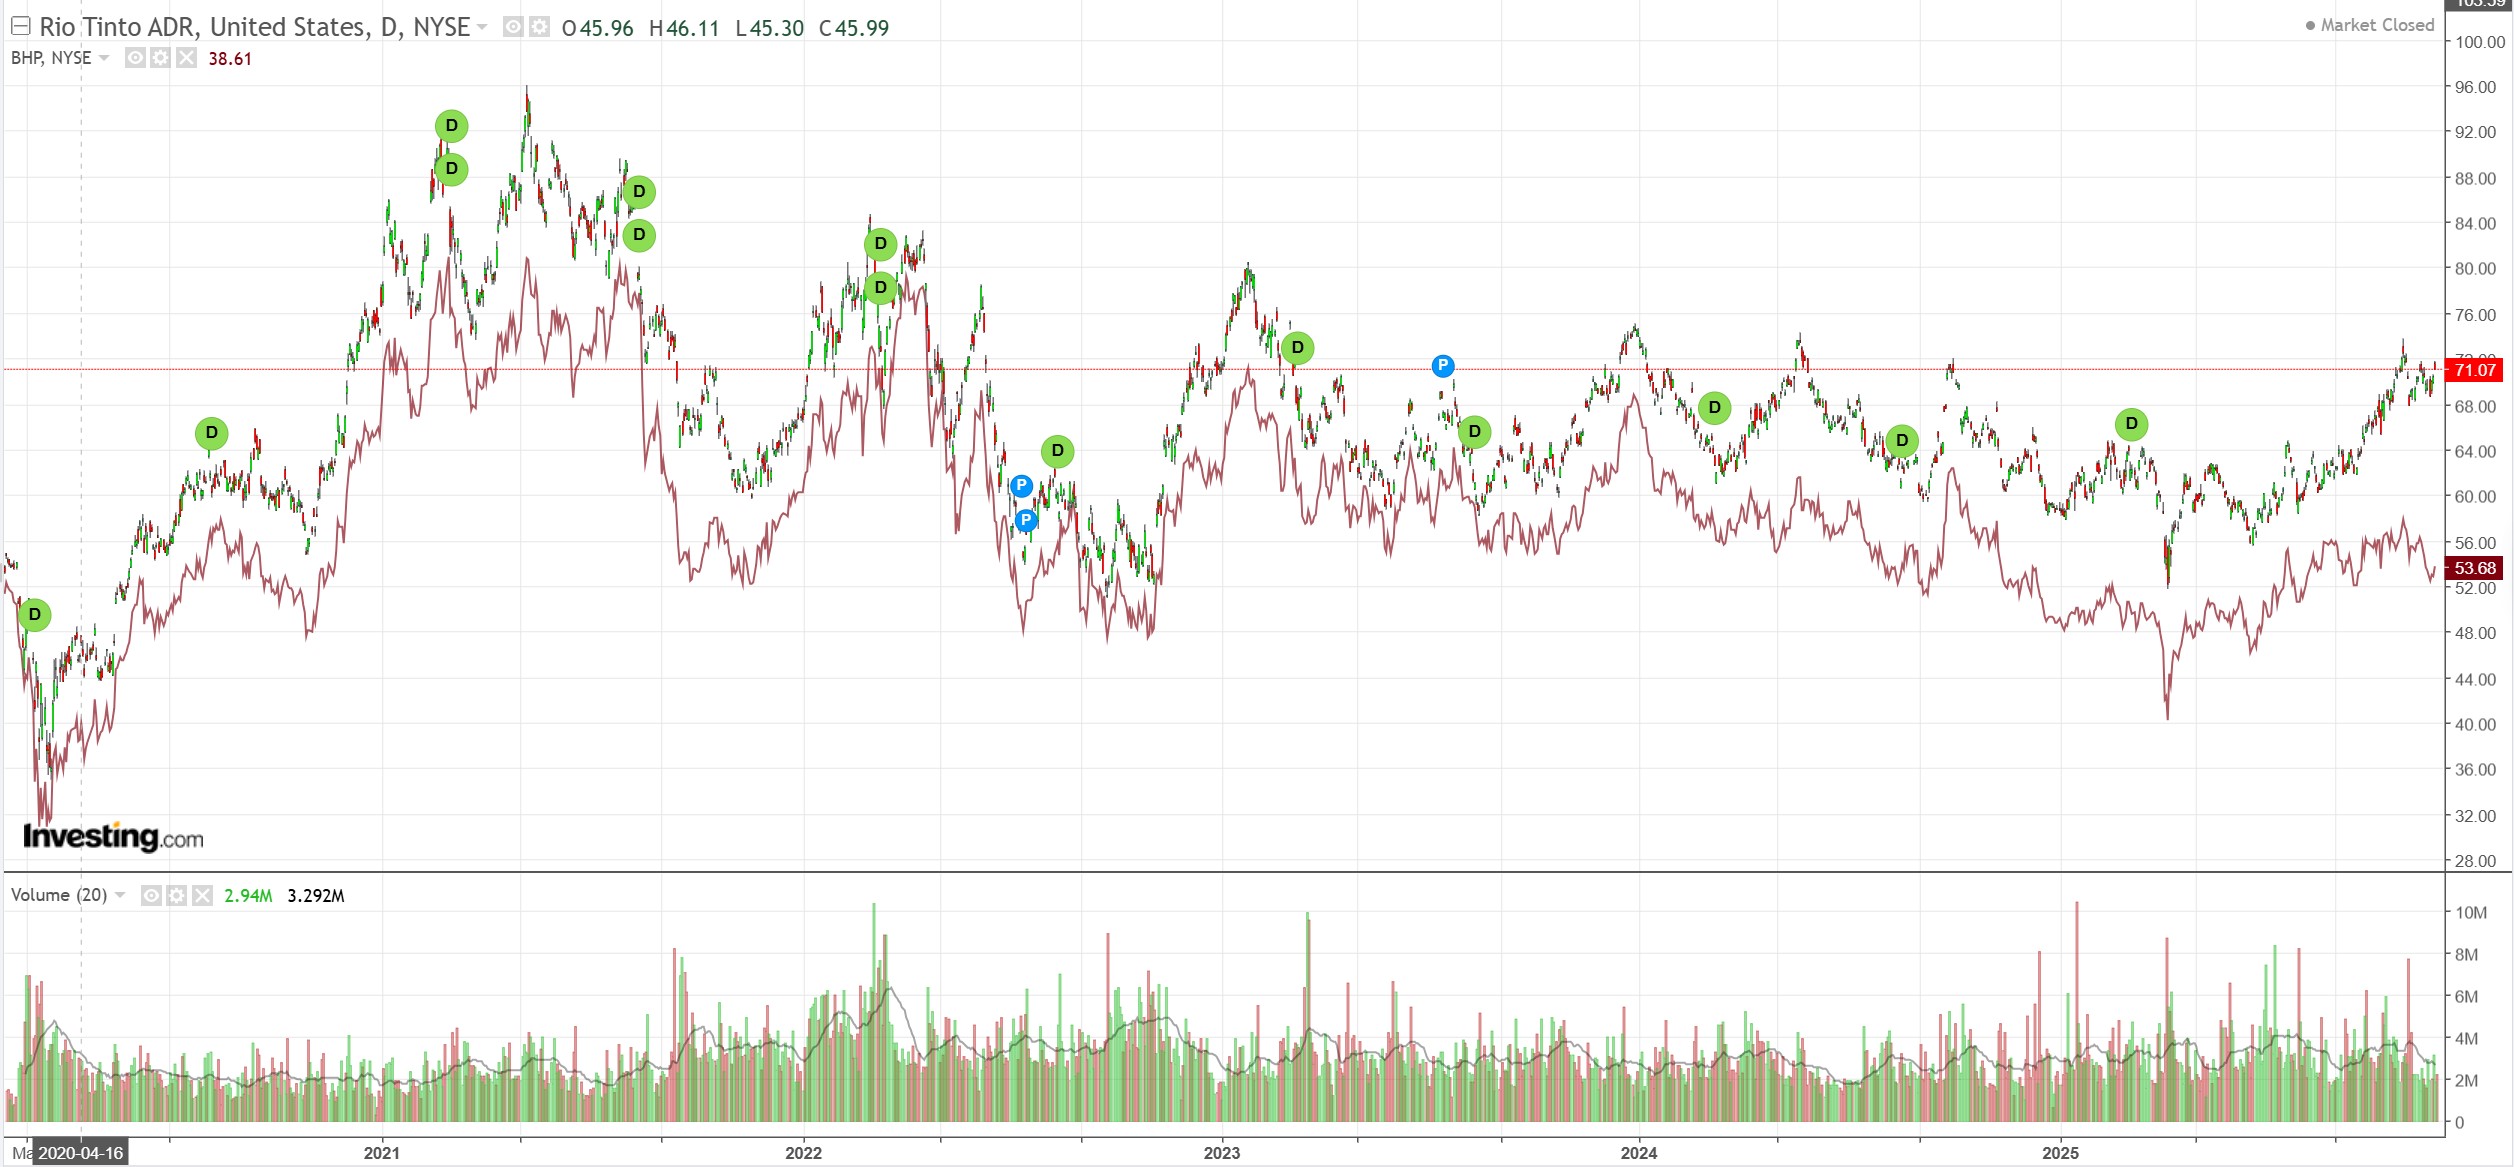
Task: Open BHP comparison settings gear
Action: (160, 58)
